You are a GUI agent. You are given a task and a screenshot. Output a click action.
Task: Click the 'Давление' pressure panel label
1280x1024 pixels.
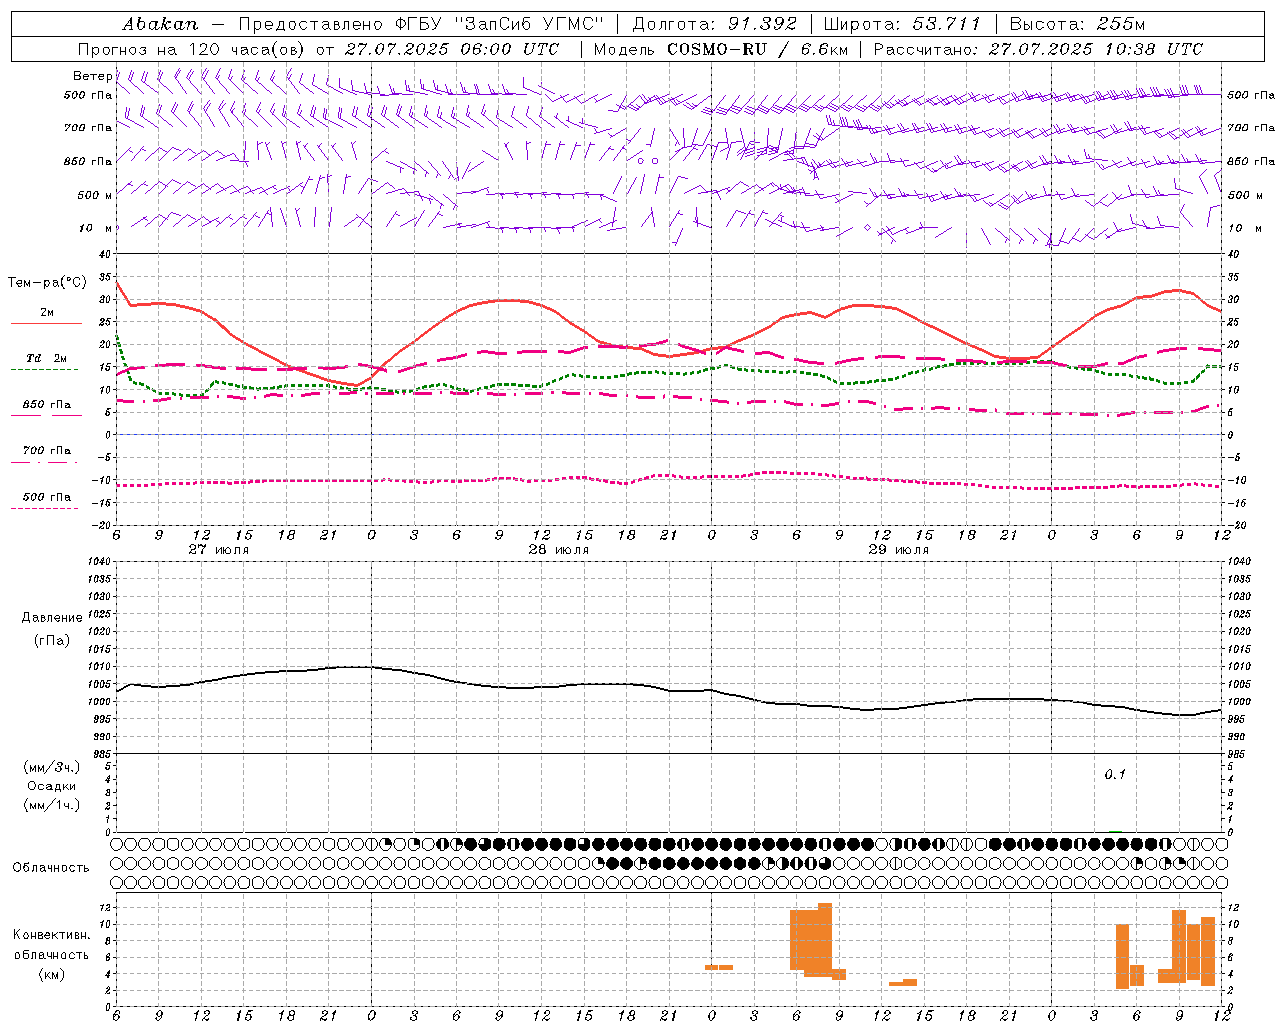coord(52,618)
